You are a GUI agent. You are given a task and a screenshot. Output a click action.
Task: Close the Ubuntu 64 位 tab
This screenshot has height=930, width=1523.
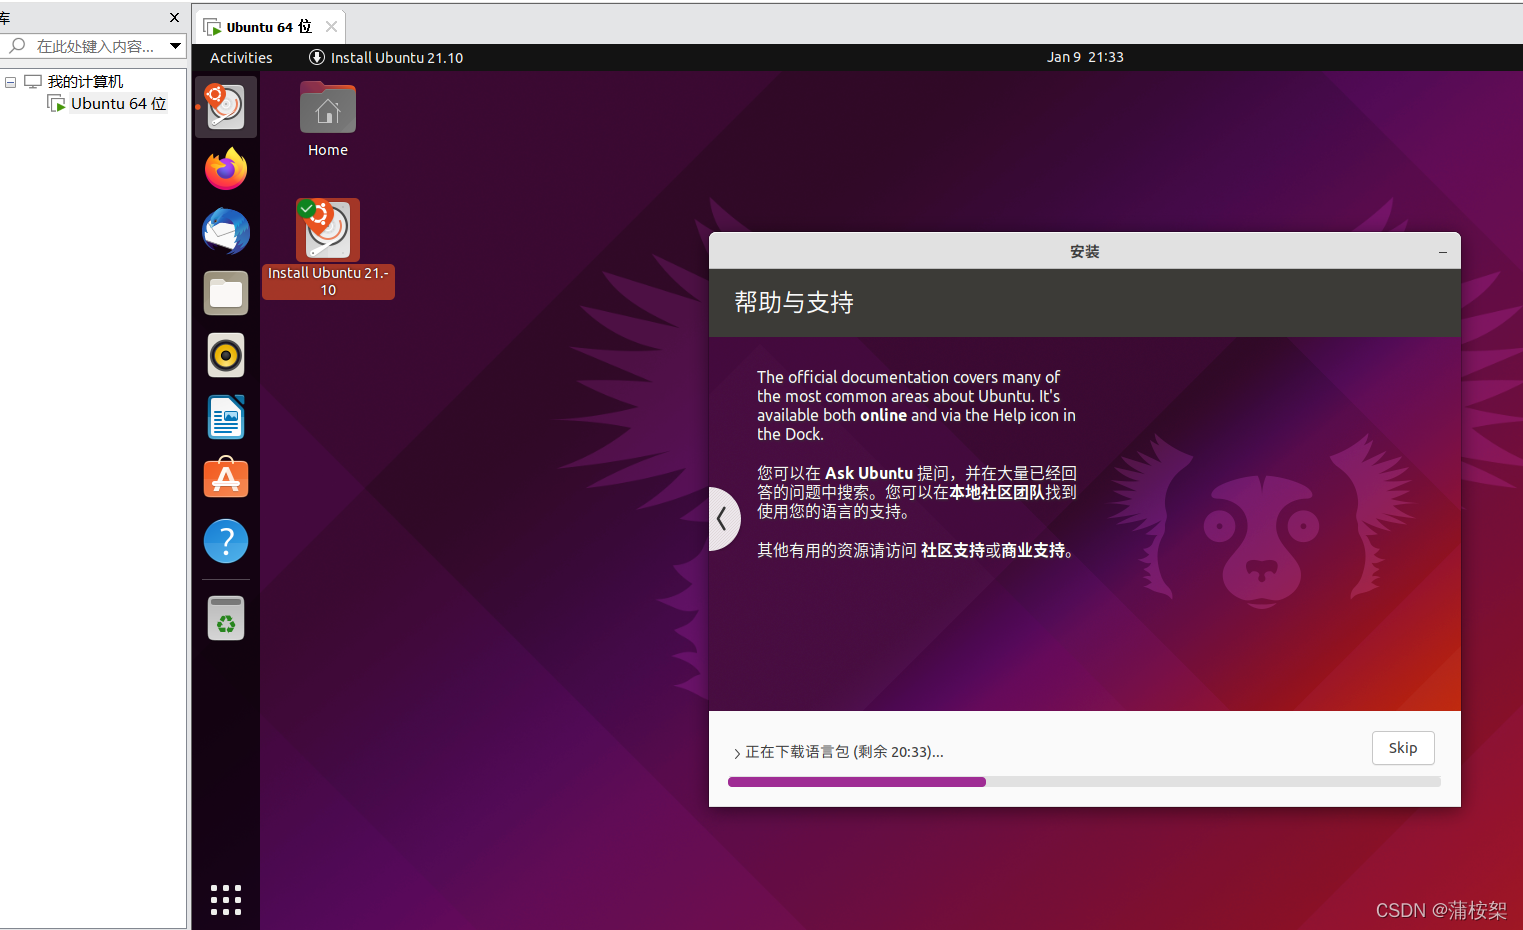pos(331,27)
